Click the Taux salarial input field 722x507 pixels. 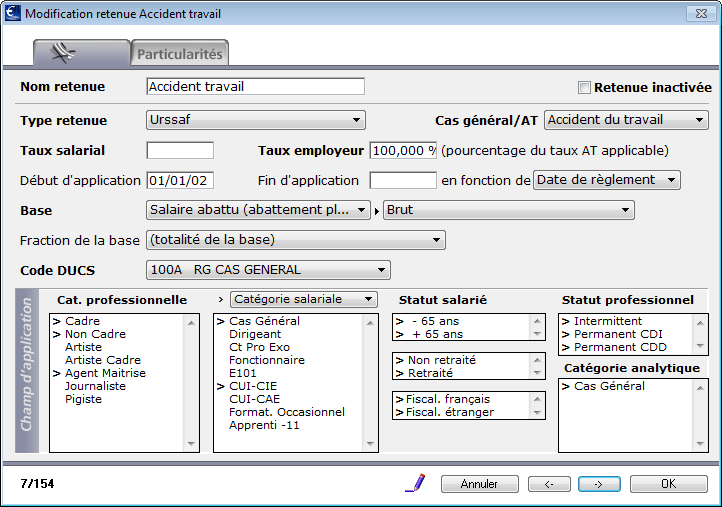coord(180,150)
